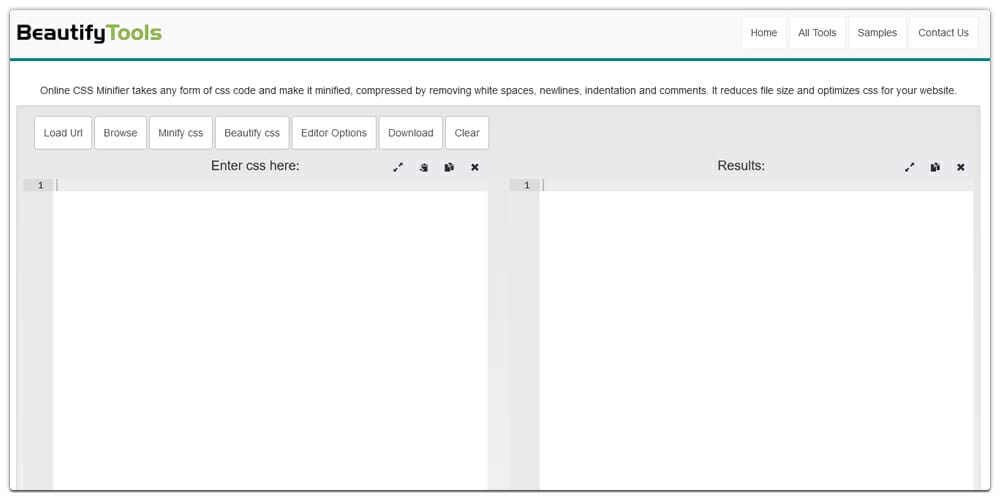Expand the Results editor to fullscreen
This screenshot has width=1000, height=500.
point(909,167)
